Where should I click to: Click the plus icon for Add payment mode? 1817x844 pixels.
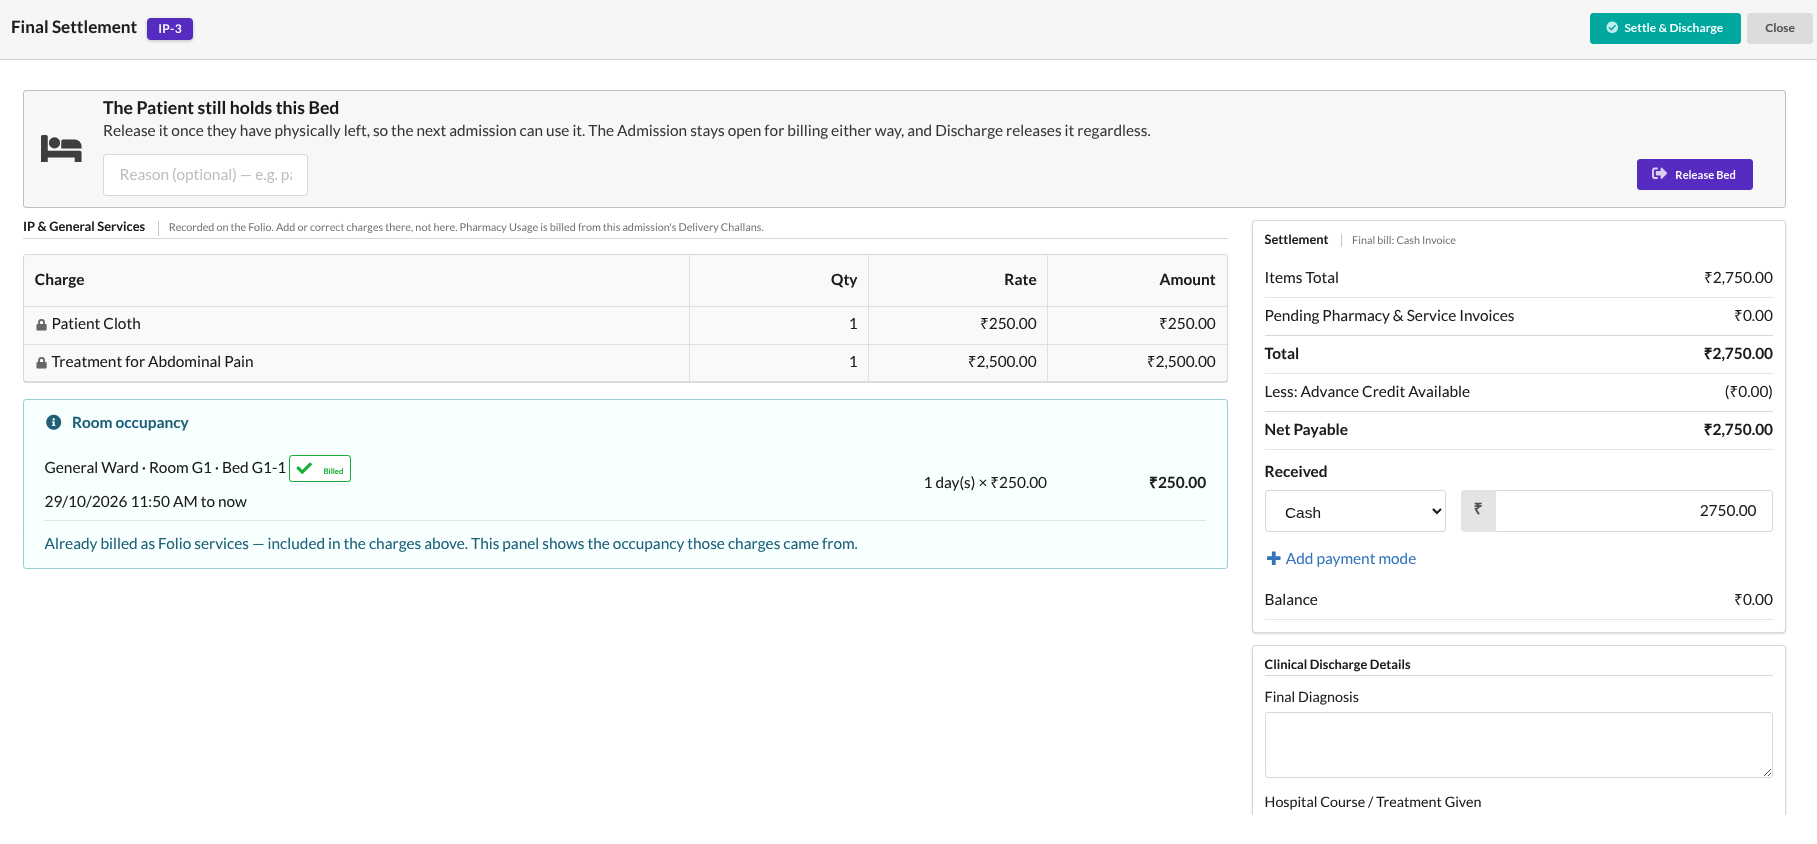coord(1273,559)
